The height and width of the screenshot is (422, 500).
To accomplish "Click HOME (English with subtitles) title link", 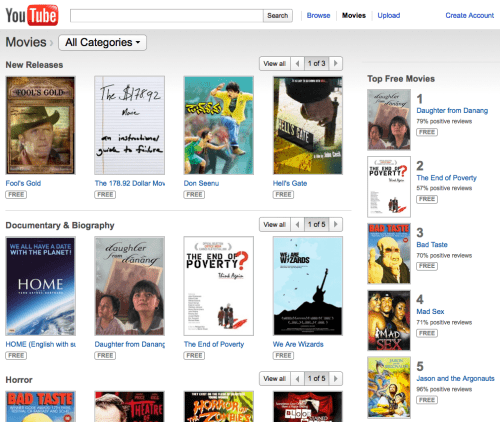I will point(41,344).
